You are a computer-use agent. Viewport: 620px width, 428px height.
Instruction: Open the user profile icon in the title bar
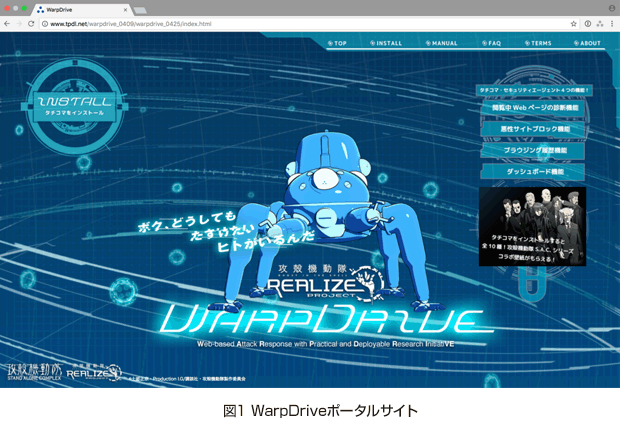coord(612,8)
